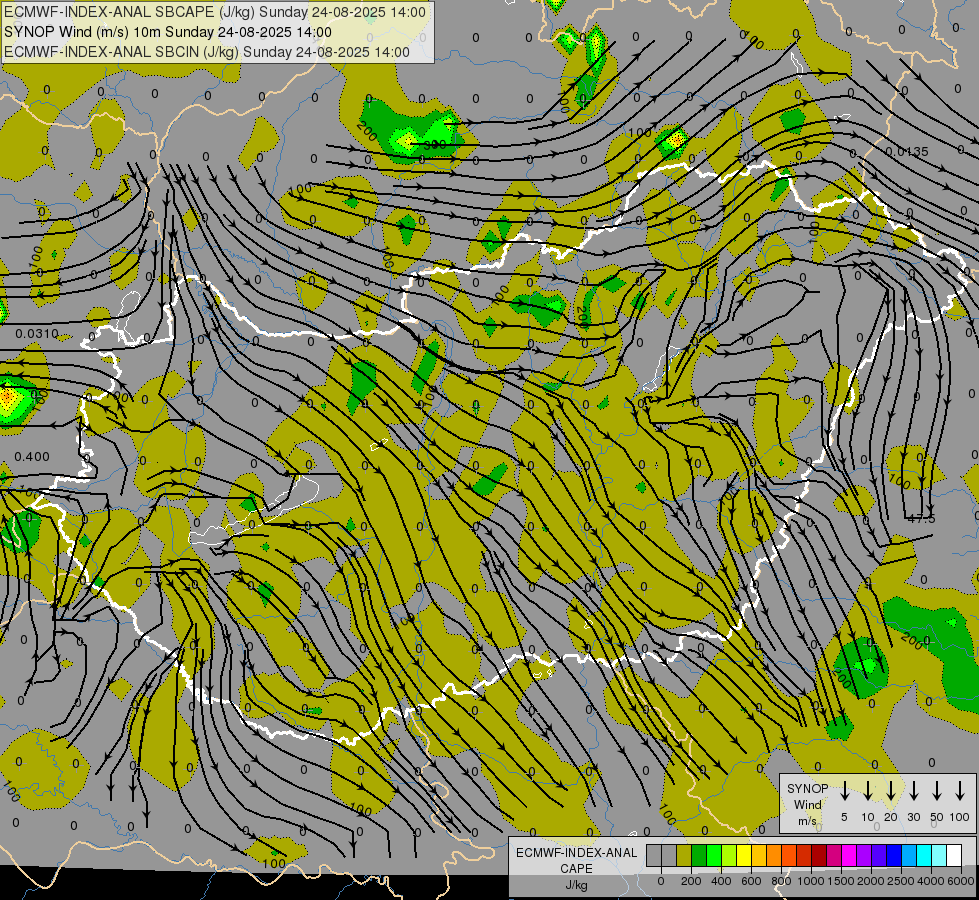Click the wind arrow above the 20 m/s label
Screen dimensions: 979x900
891,791
